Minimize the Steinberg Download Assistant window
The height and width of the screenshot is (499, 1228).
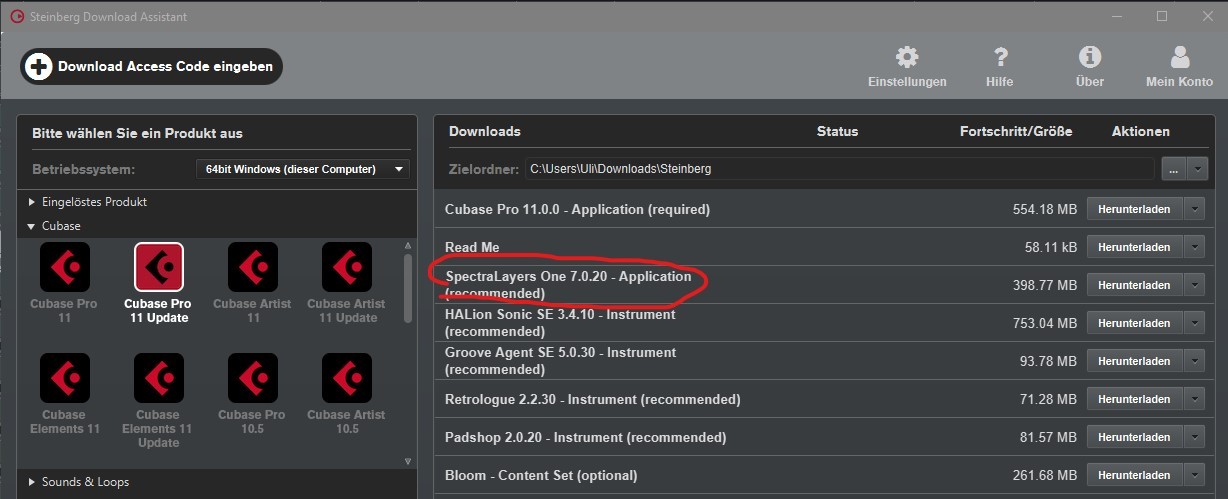1117,16
